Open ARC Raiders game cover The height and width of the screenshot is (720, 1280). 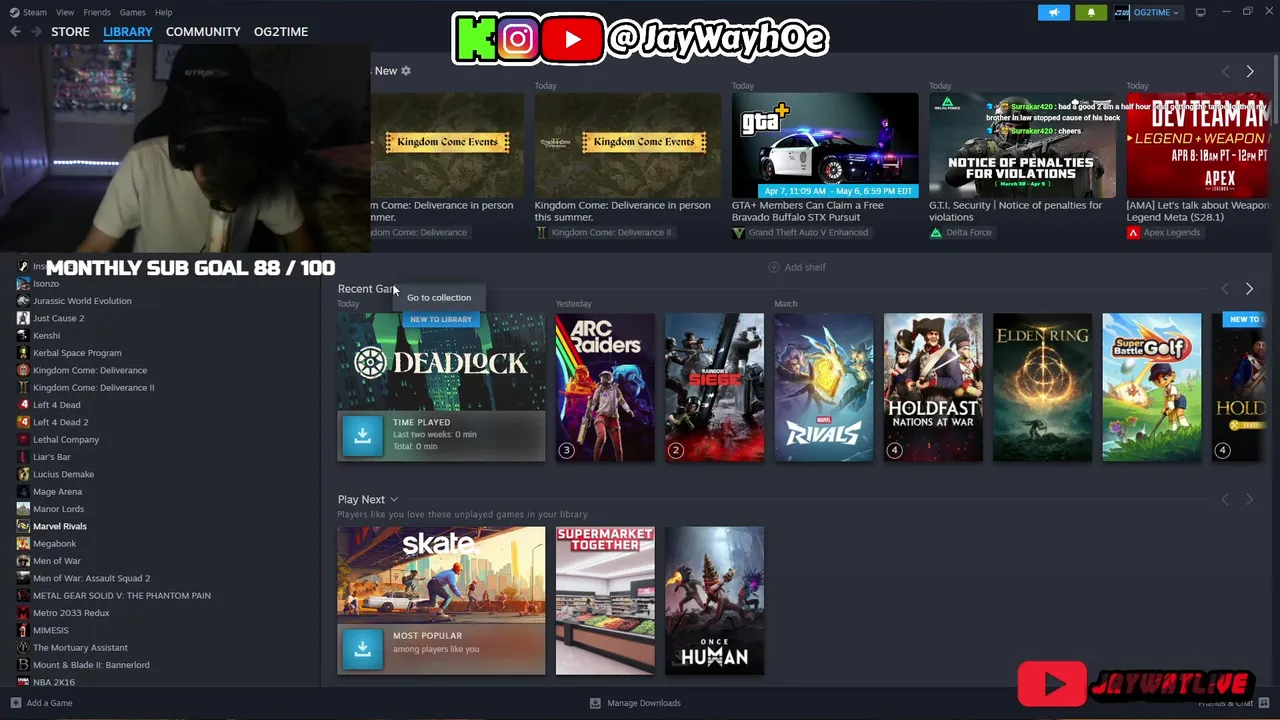coord(605,387)
